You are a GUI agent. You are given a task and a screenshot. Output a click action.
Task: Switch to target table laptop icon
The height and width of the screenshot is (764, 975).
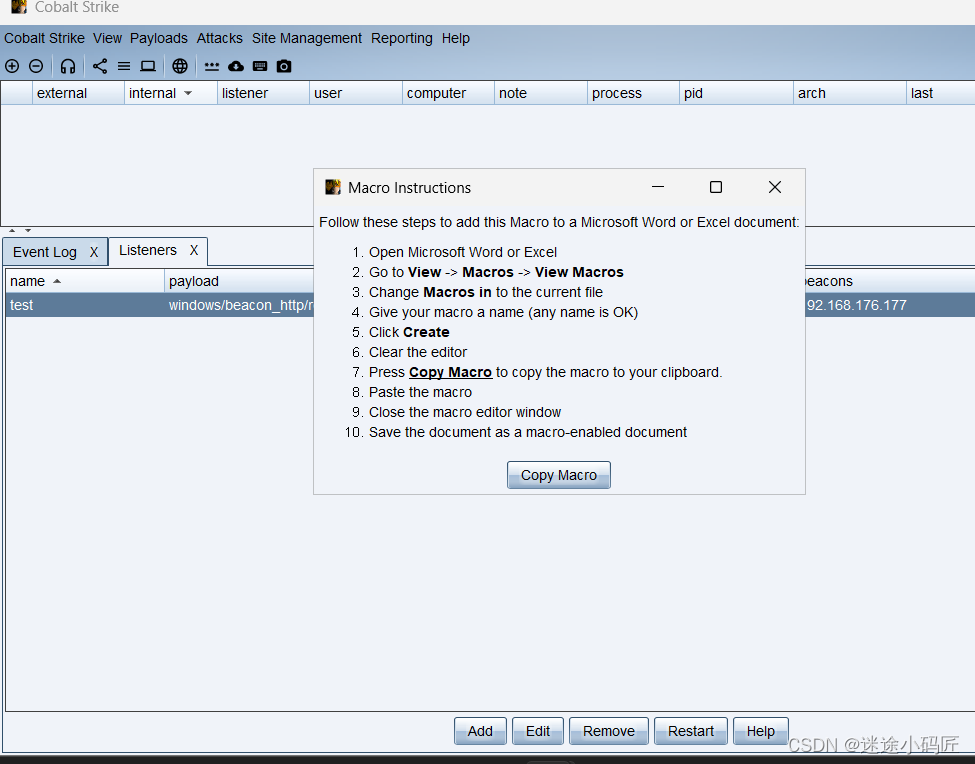tap(148, 66)
